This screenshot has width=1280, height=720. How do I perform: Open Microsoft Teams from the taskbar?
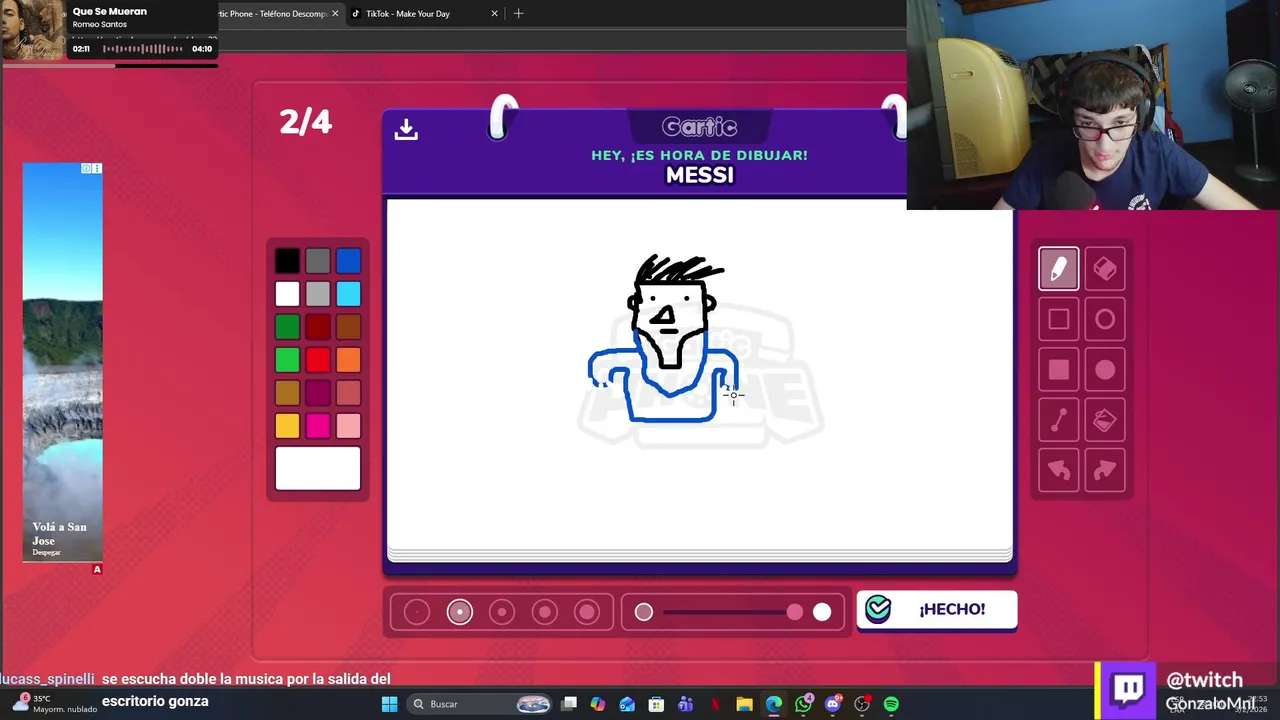click(685, 704)
